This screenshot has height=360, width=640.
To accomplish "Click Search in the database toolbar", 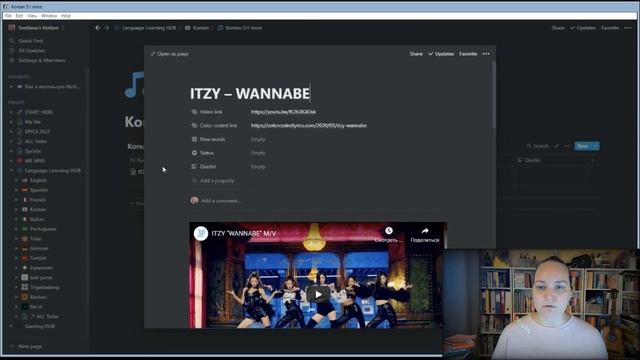I will pos(538,146).
